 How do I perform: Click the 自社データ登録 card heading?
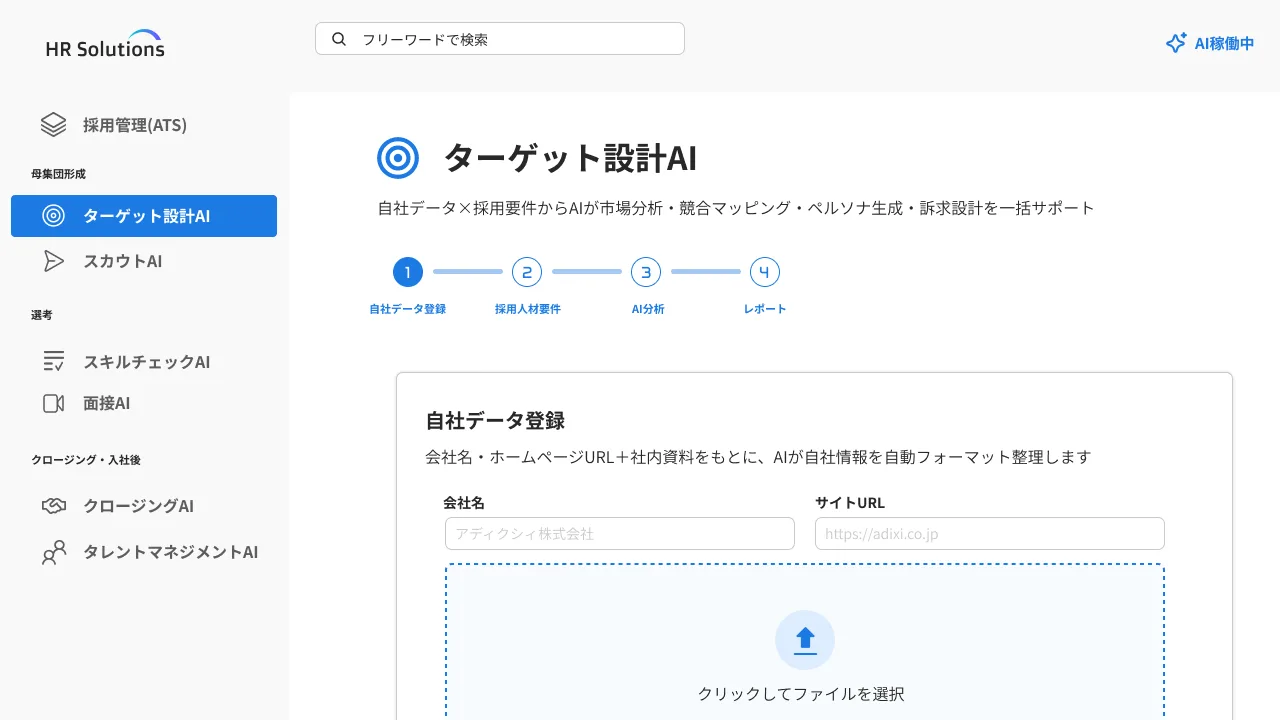coord(495,420)
